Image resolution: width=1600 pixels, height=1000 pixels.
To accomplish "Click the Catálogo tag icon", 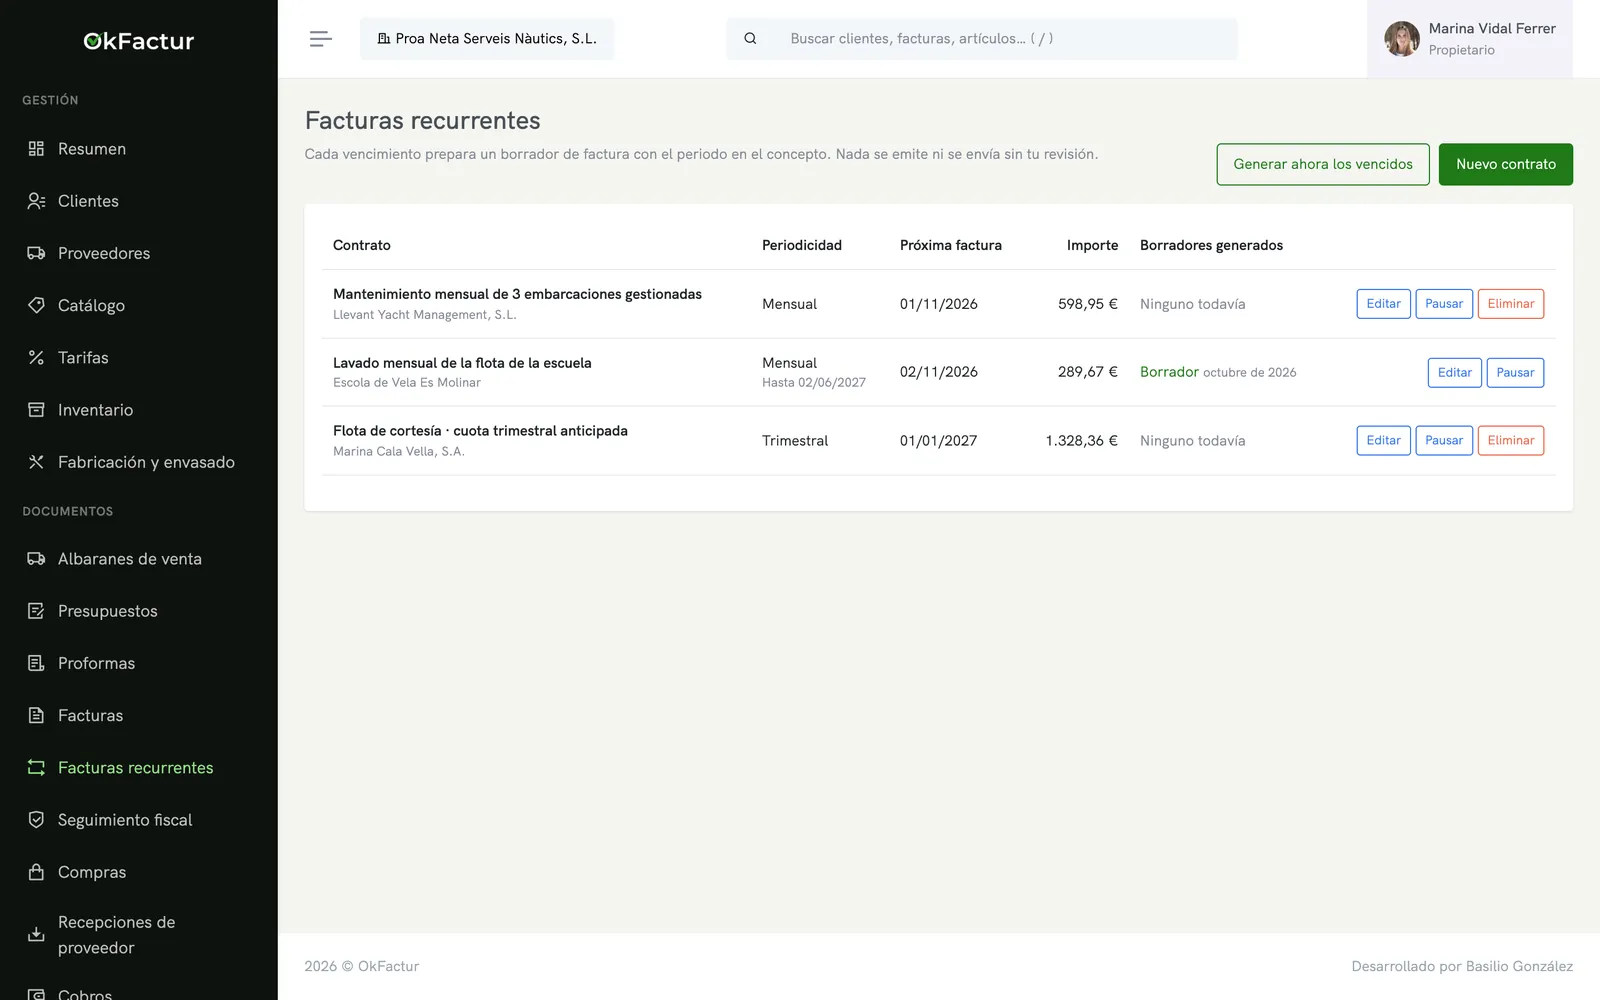I will (36, 305).
